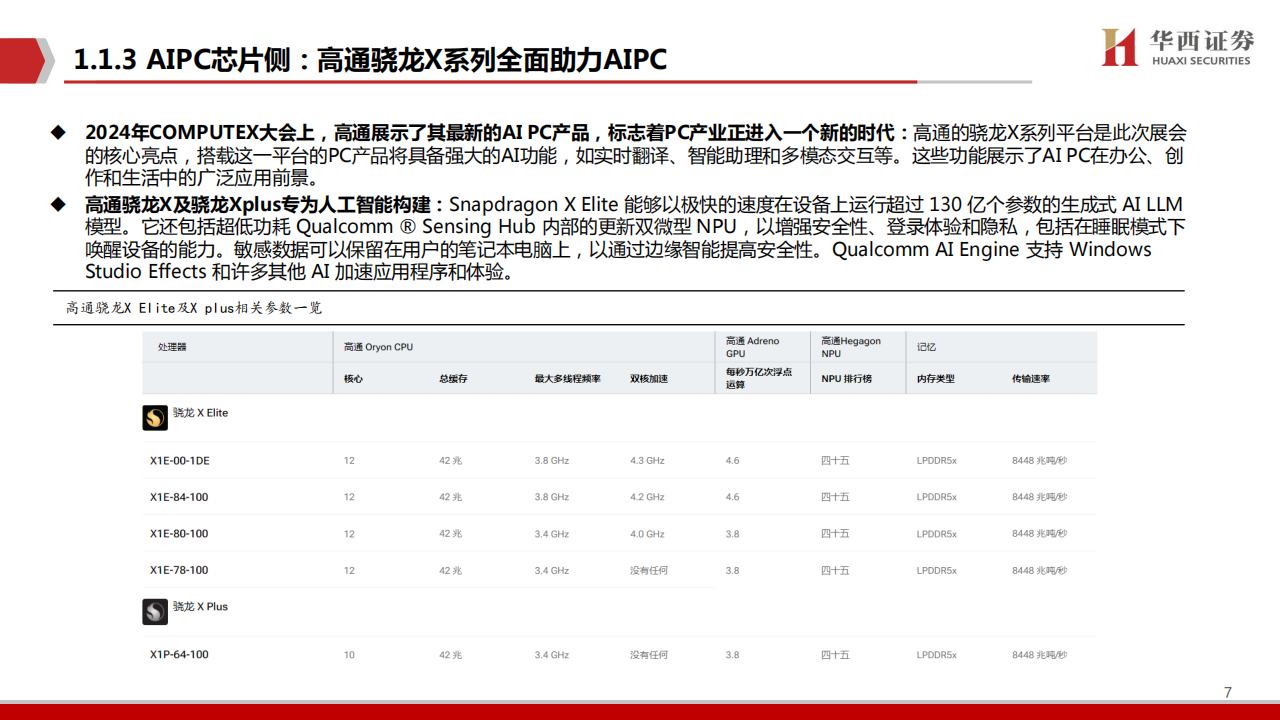Click the 4.0 GHz dual-core boost value
The width and height of the screenshot is (1280, 720).
click(x=647, y=534)
